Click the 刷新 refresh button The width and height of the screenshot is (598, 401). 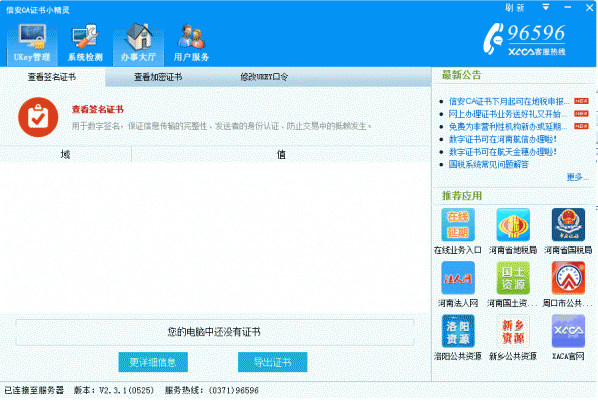coord(515,8)
